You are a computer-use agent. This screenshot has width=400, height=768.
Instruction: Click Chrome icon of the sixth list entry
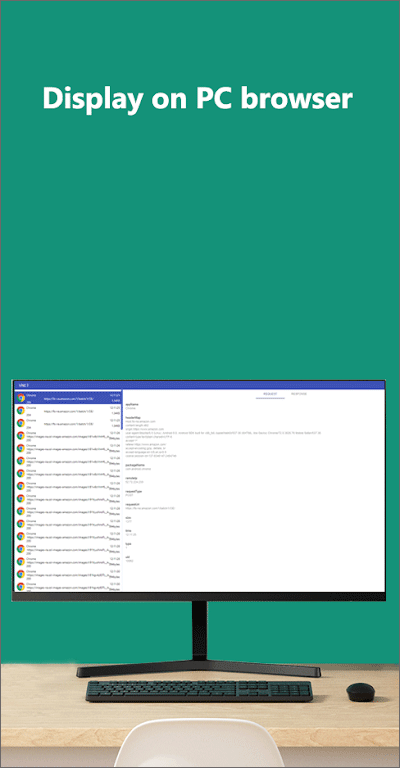[x=21, y=460]
